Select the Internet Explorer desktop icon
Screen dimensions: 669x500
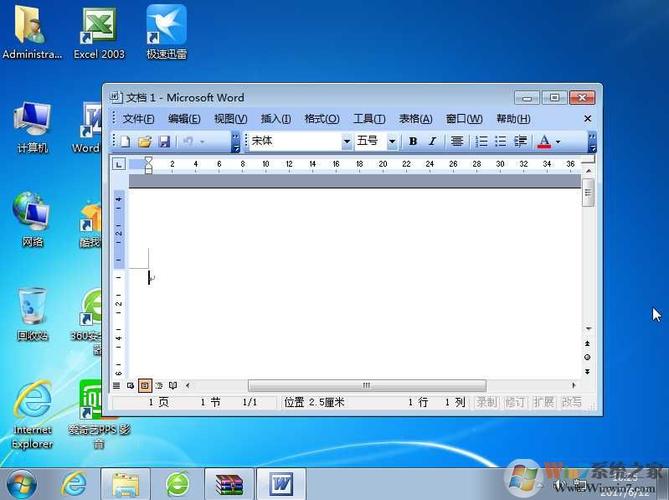tap(32, 415)
